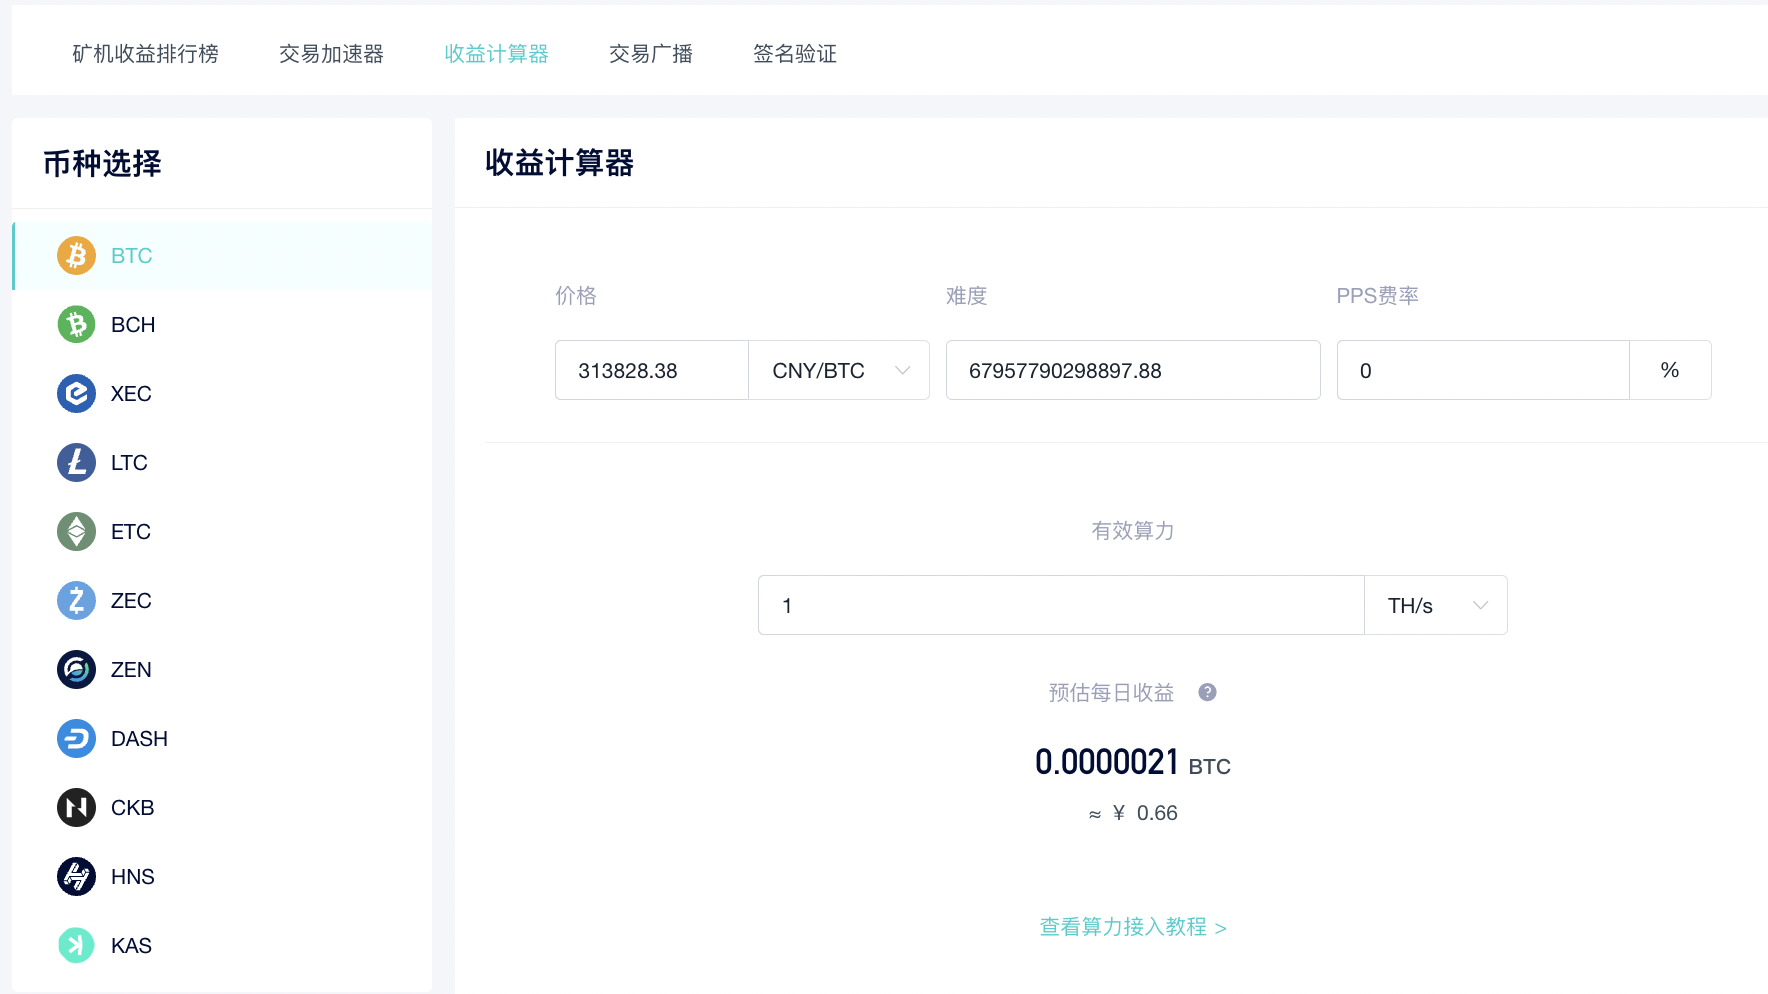Pick the ZEC label in coin list
The image size is (1768, 994).
pyautogui.click(x=131, y=601)
